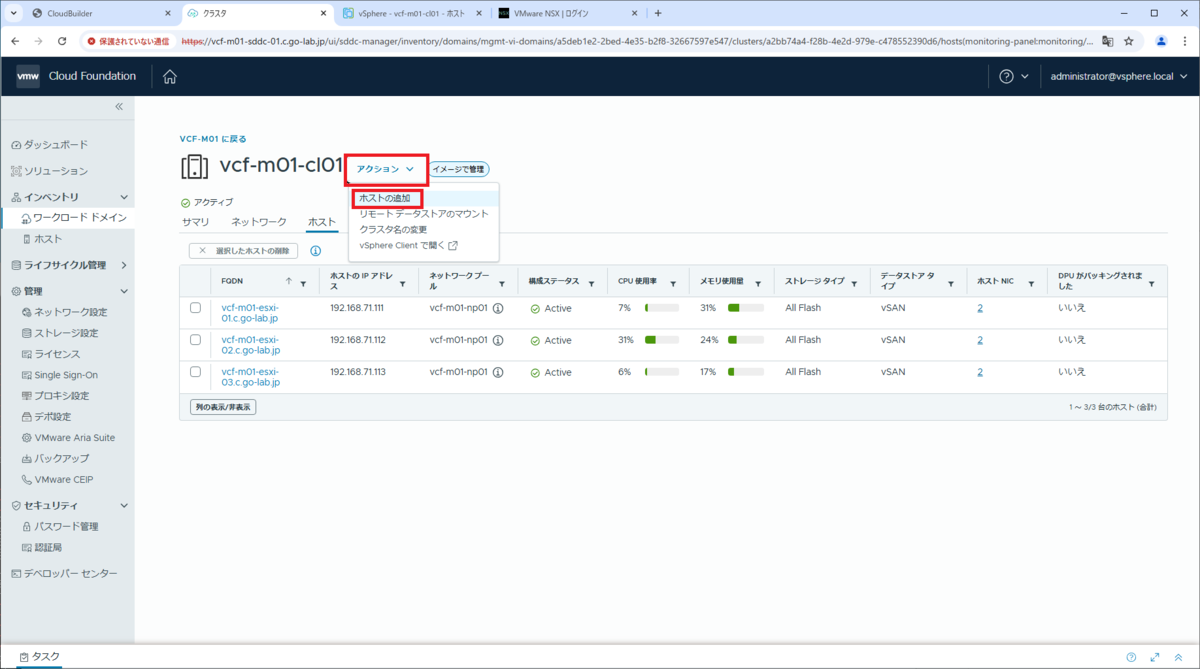This screenshot has width=1200, height=669.
Task: Filter the DPU がバッキングされました column
Action: [1151, 283]
